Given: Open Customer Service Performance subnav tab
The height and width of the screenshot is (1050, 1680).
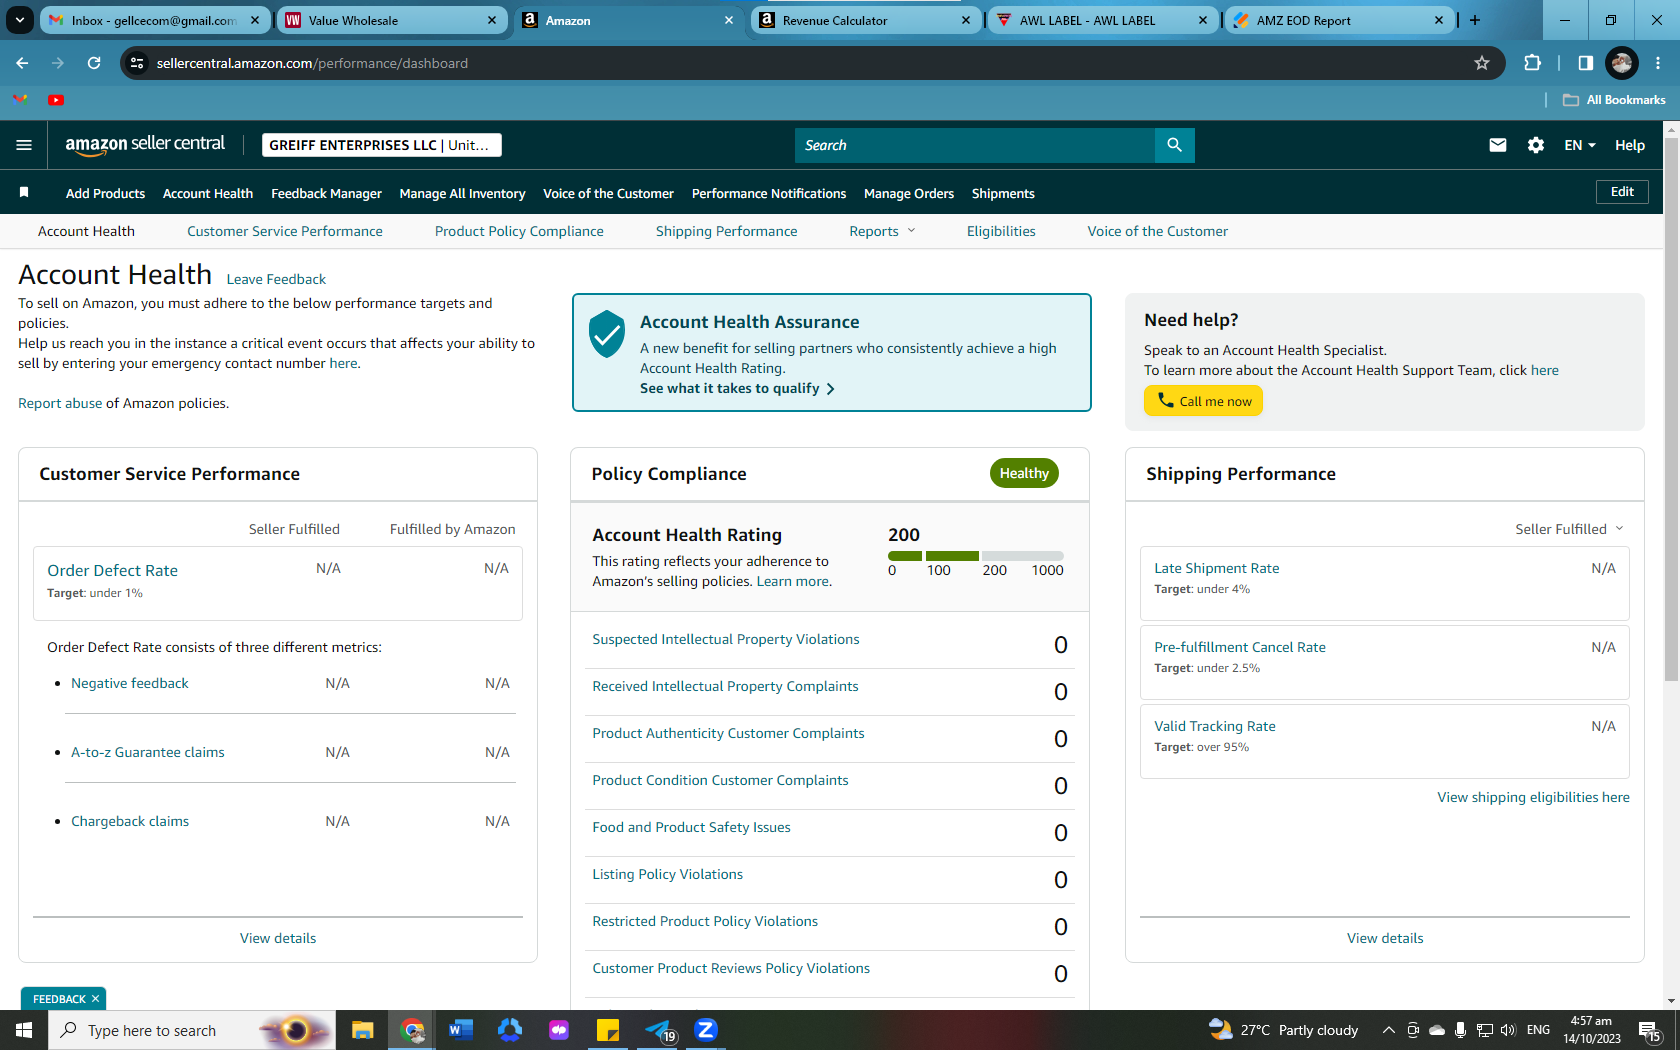Looking at the screenshot, I should click(285, 231).
